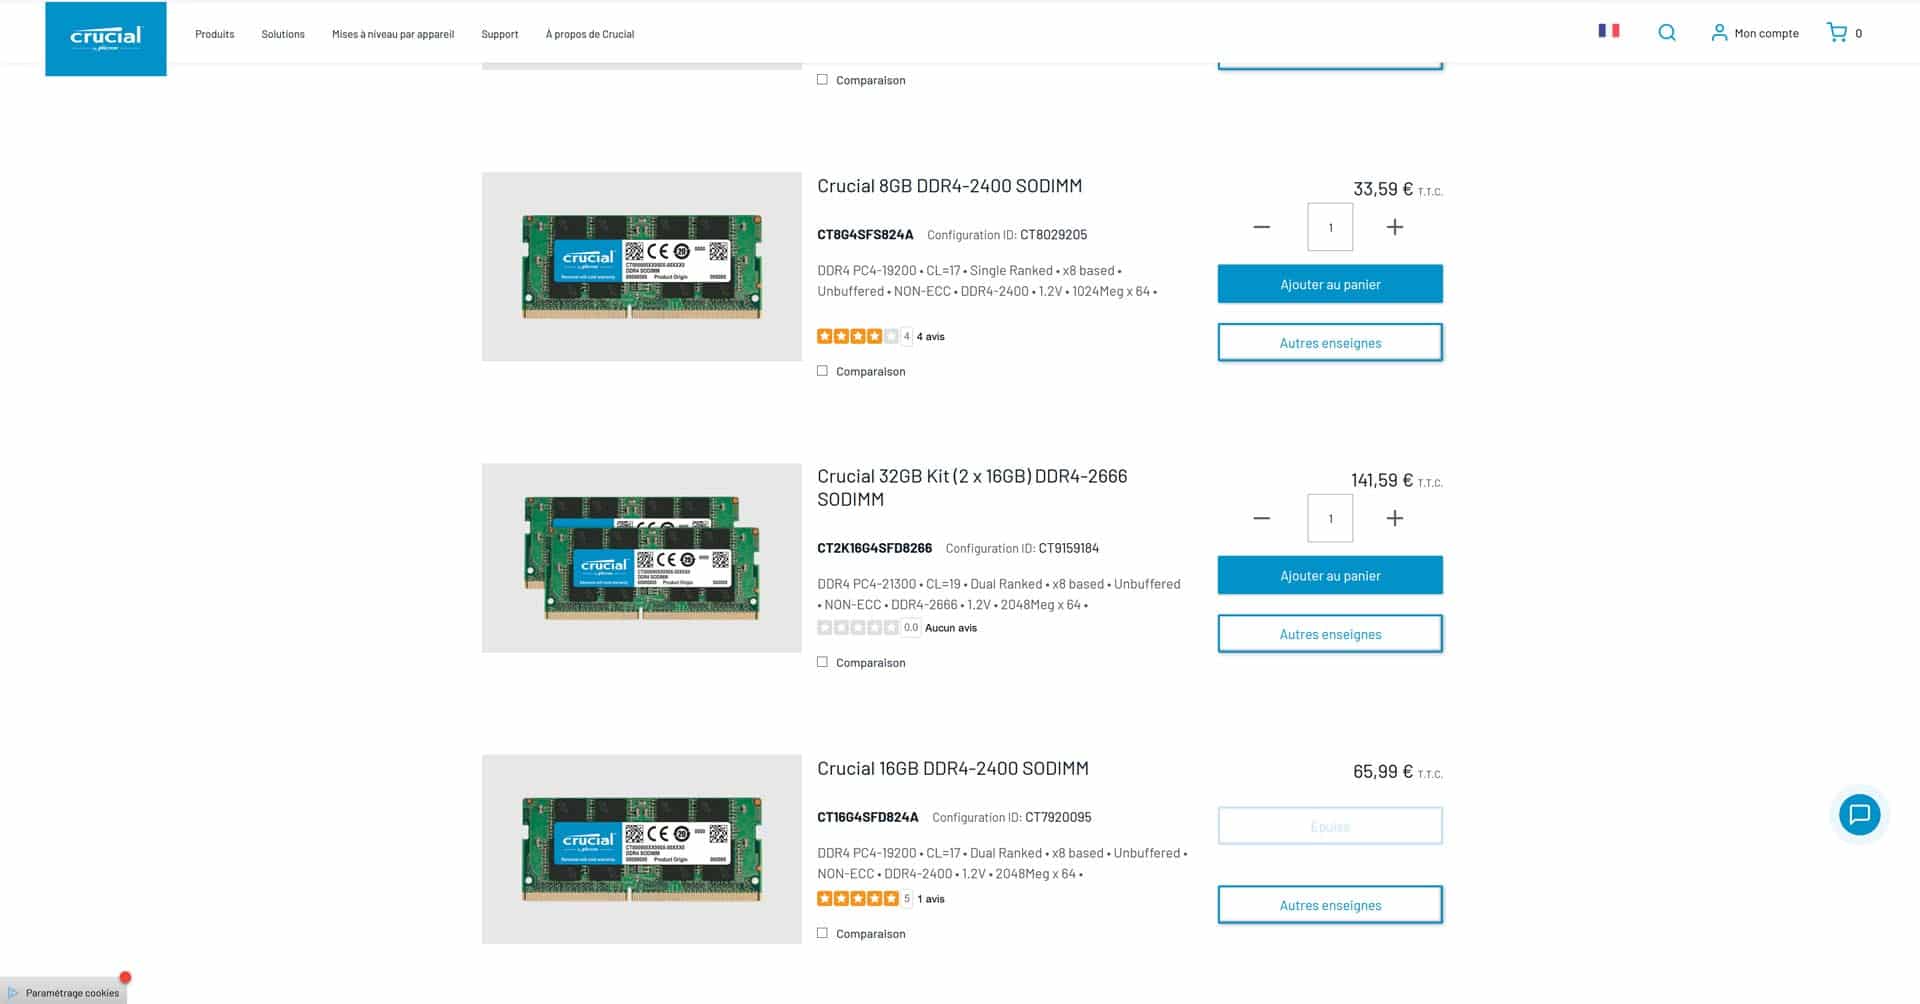
Task: Increase 8GB DDR4-2400 quantity with plus
Action: click(x=1395, y=227)
